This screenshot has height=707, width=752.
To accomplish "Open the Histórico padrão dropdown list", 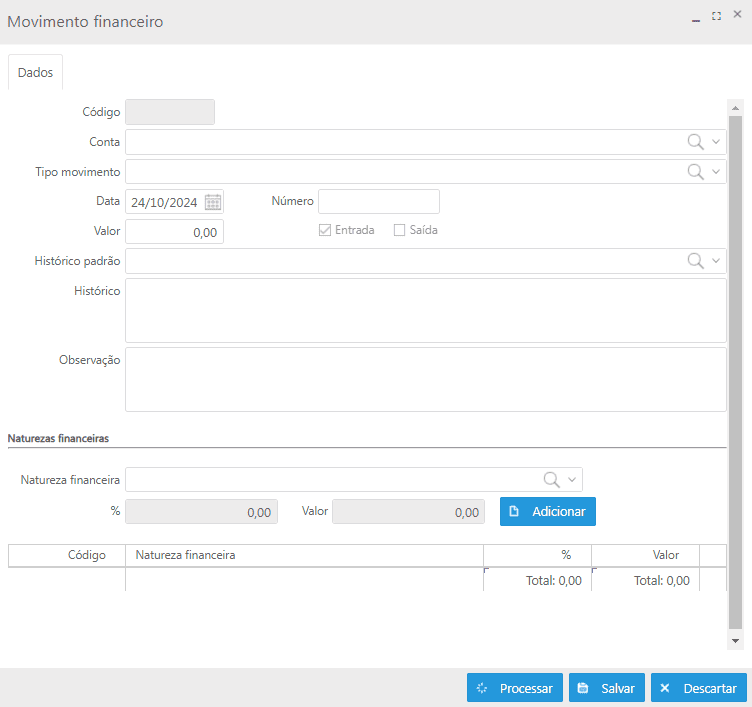I will [x=716, y=261].
